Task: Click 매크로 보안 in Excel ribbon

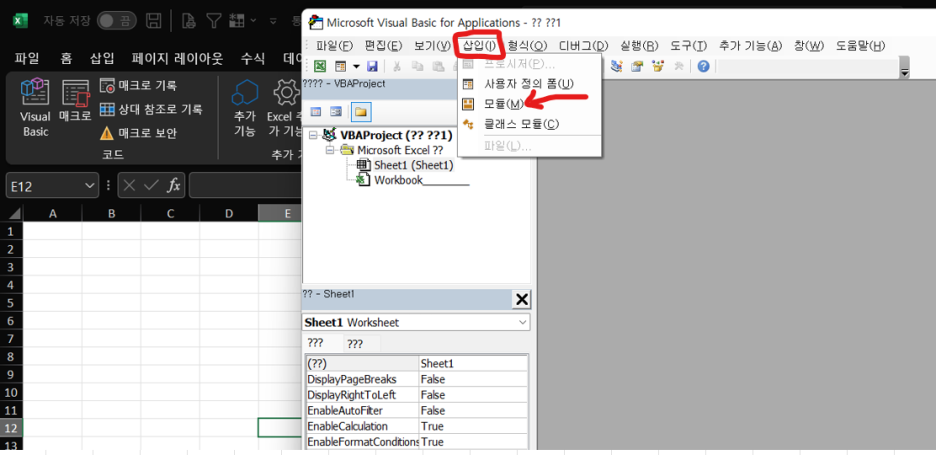Action: coord(138,133)
